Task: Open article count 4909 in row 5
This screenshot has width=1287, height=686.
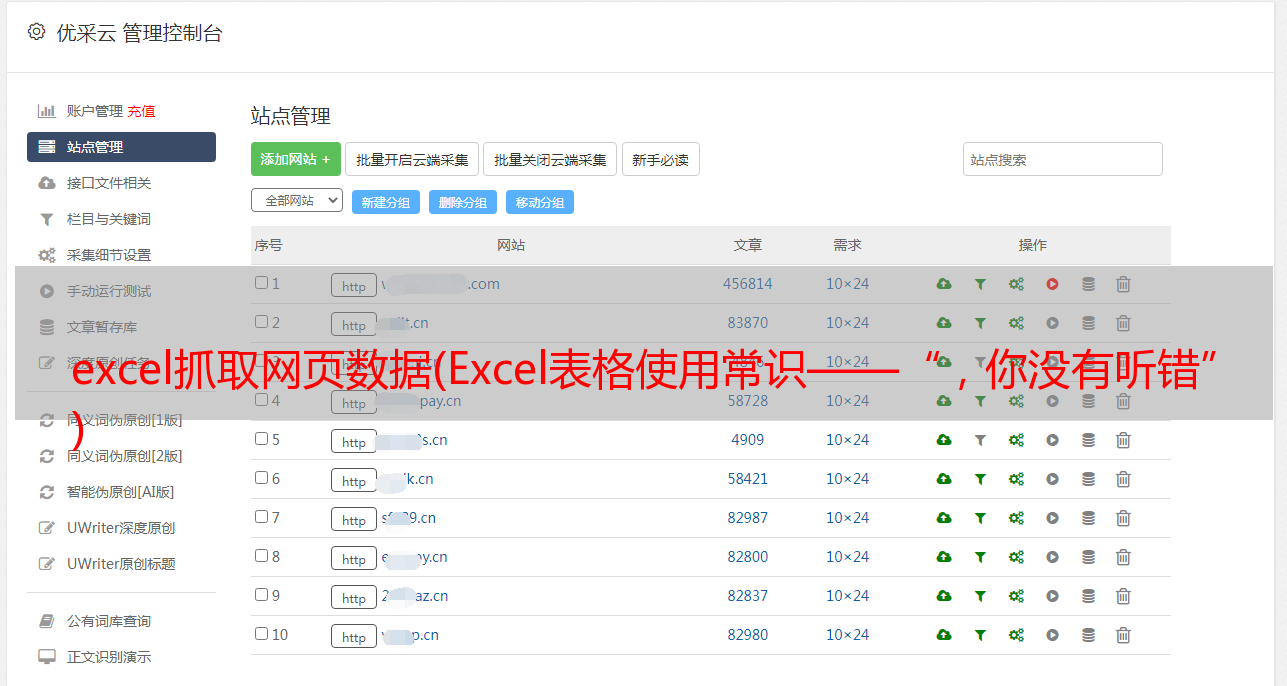Action: [748, 440]
